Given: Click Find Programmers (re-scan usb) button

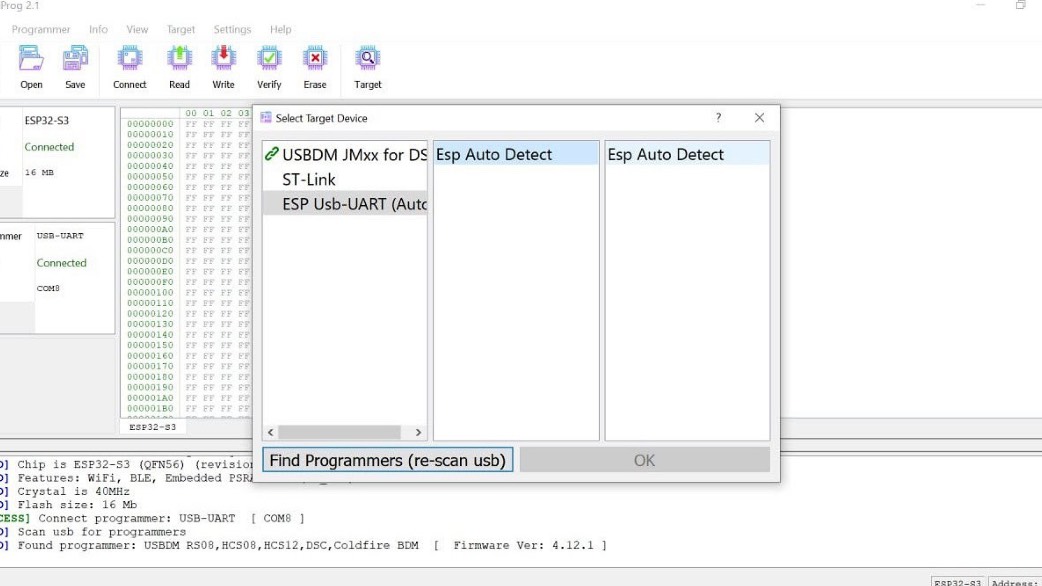Looking at the screenshot, I should pos(387,460).
